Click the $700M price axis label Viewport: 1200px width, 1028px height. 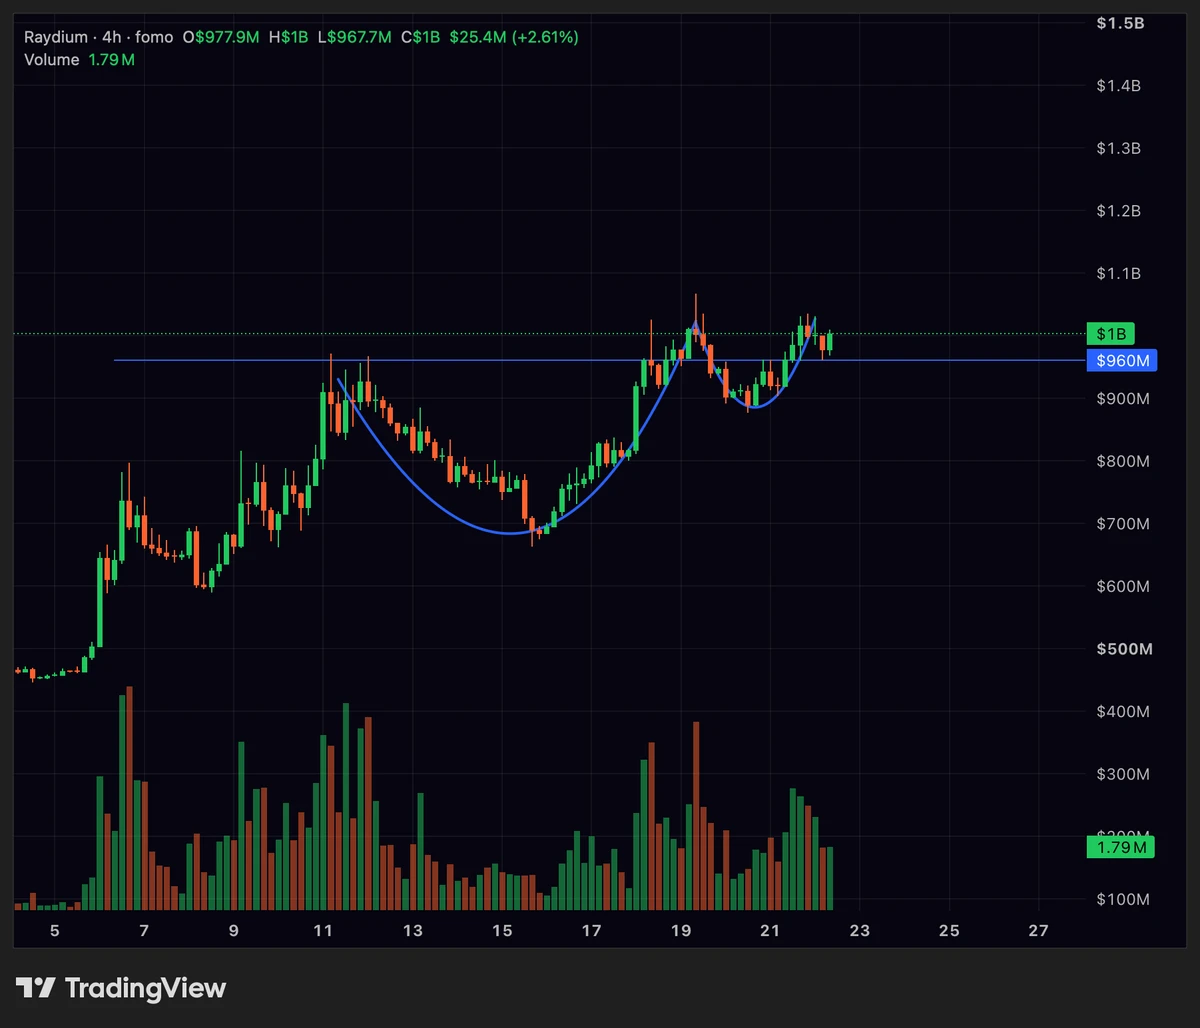tap(1122, 524)
